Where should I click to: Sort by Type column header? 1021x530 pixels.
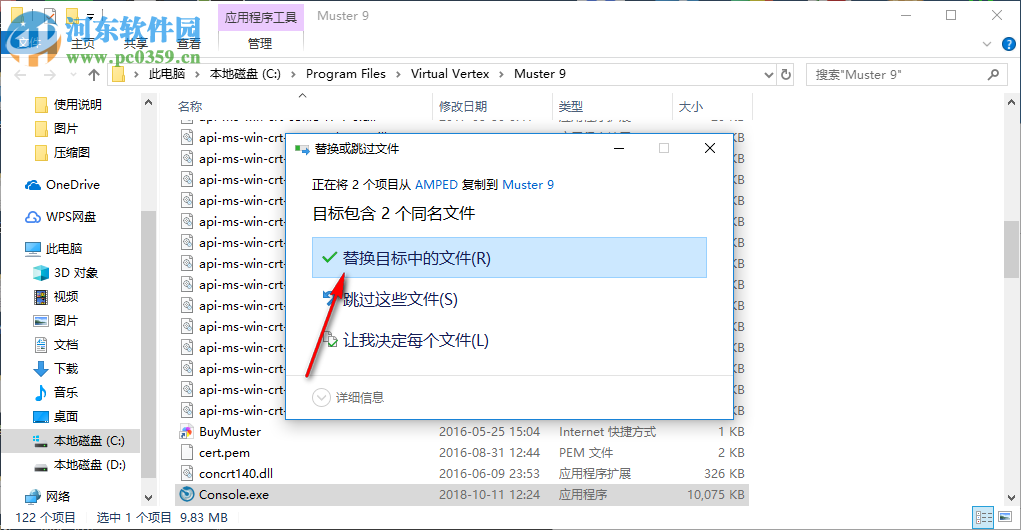612,106
